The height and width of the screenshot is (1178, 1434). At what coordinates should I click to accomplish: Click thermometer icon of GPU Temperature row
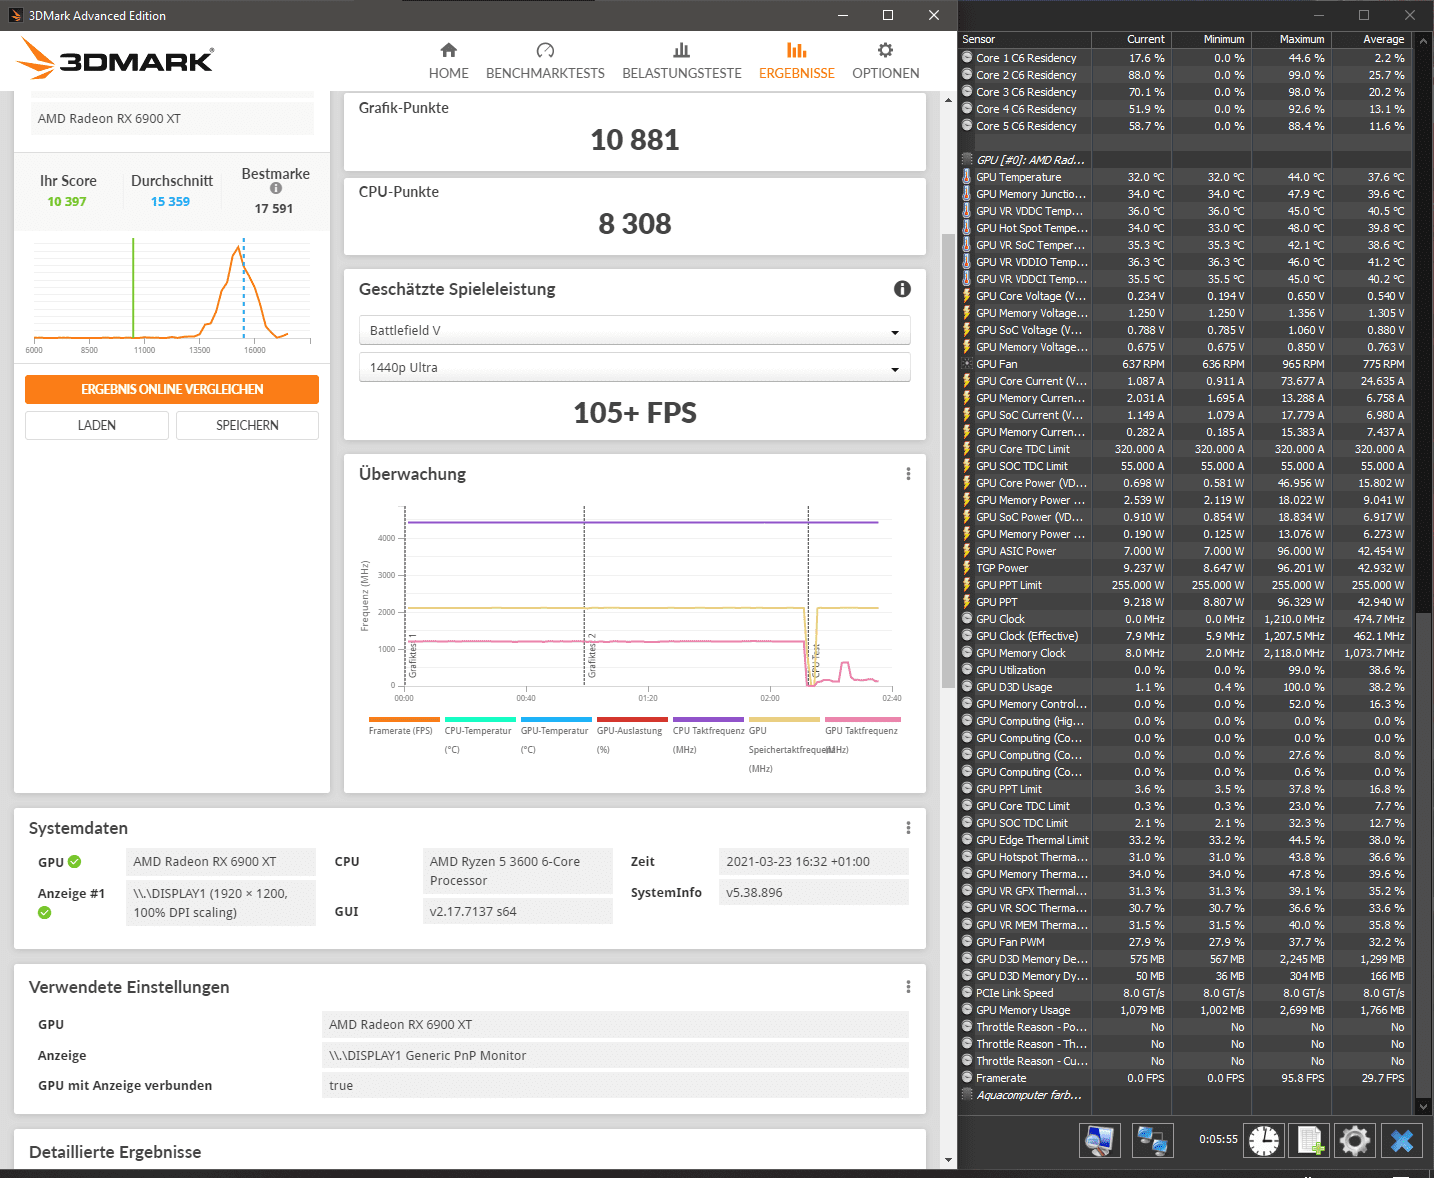coord(967,177)
